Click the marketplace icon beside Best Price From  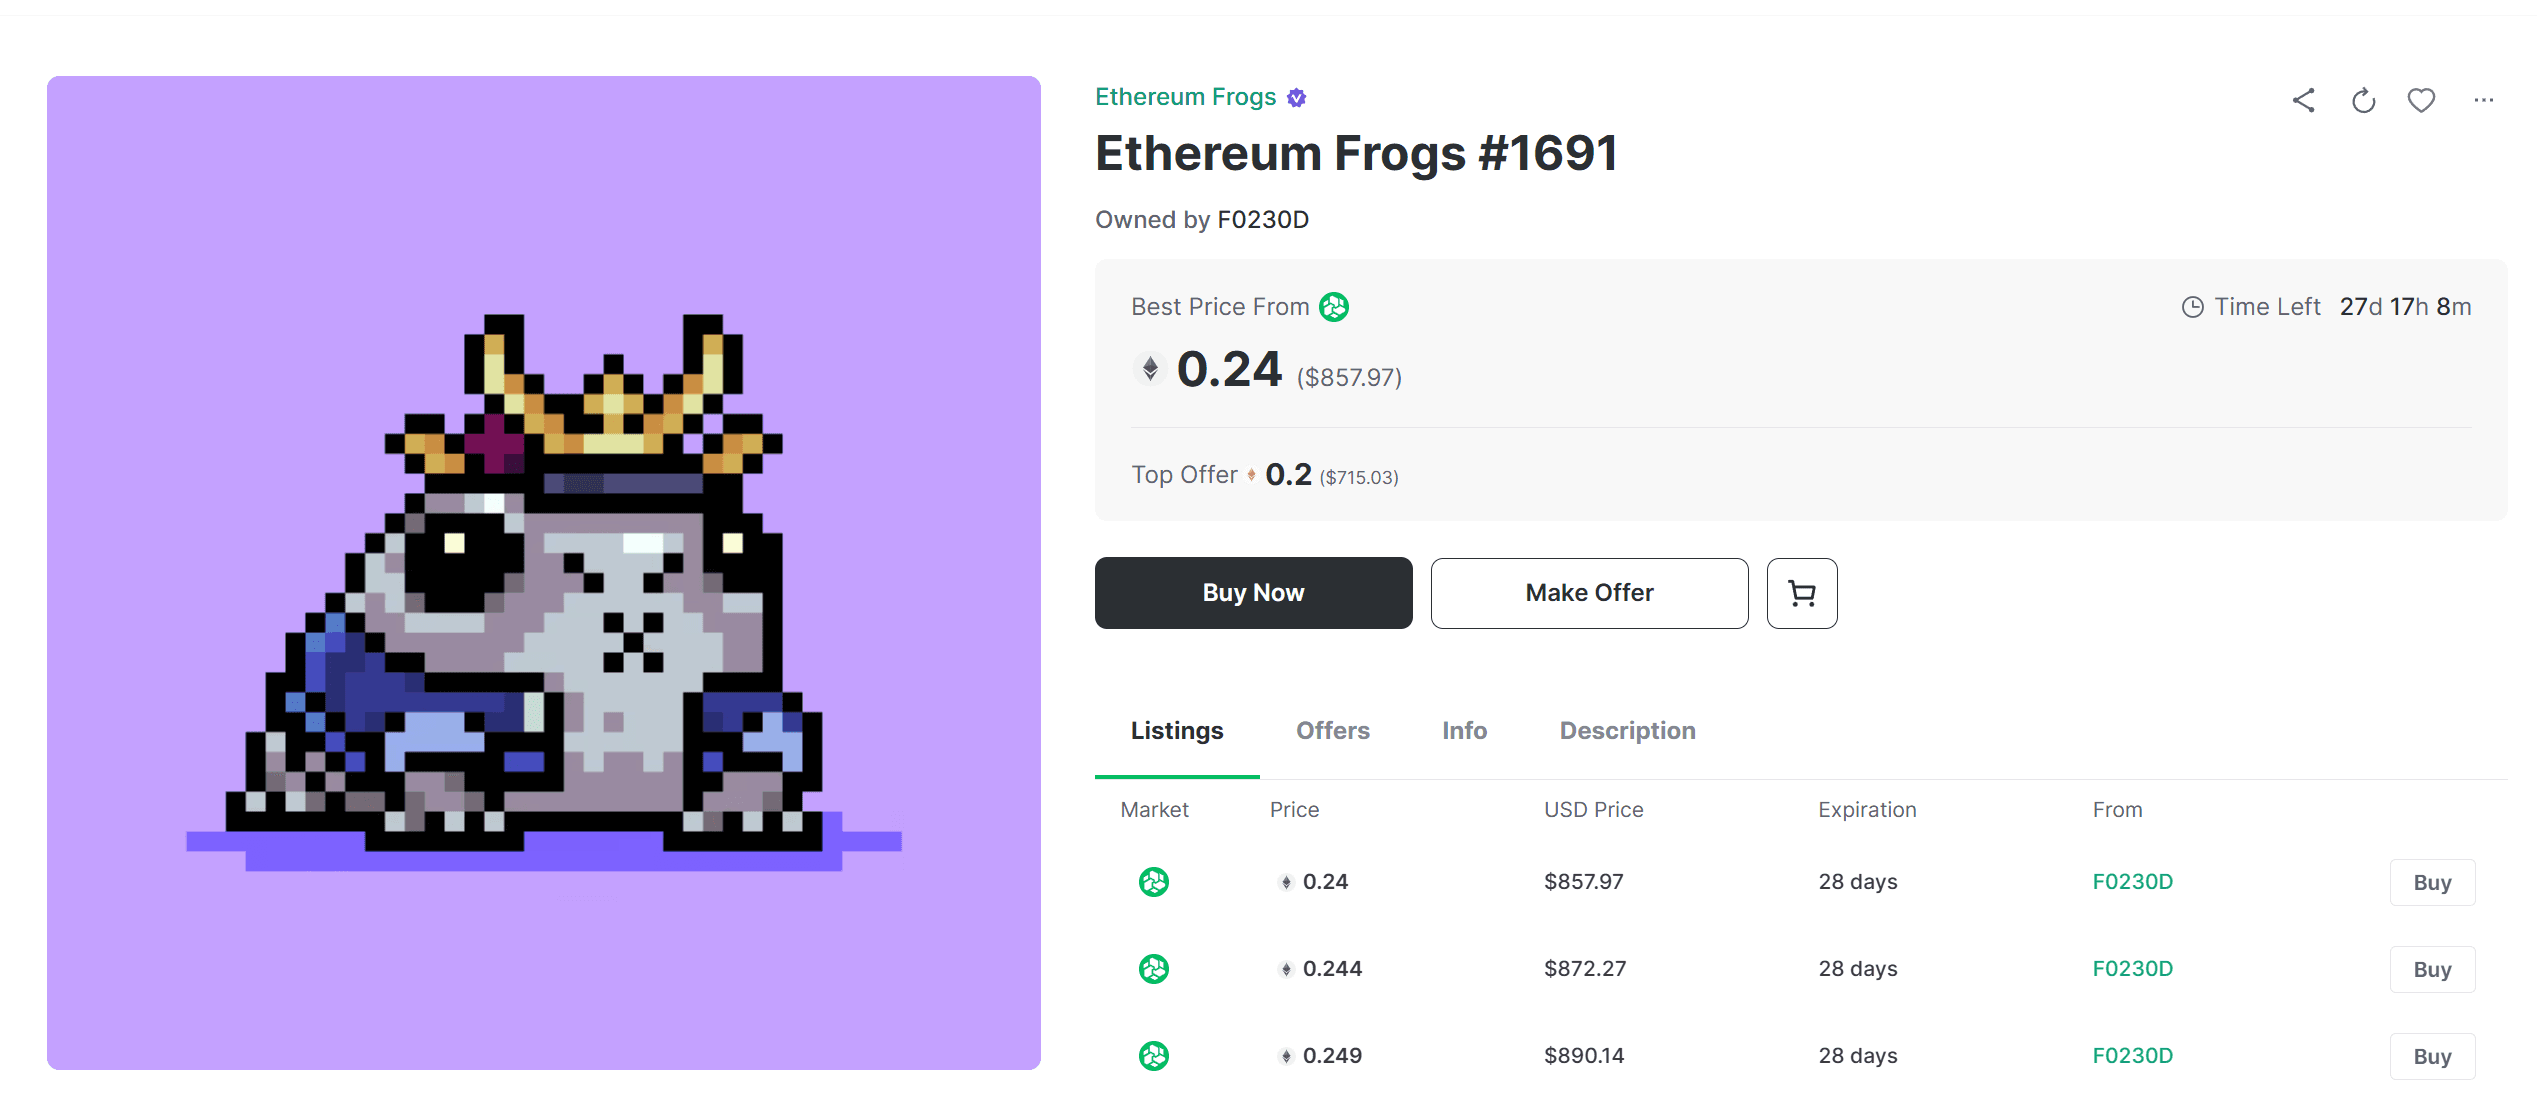pos(1334,307)
